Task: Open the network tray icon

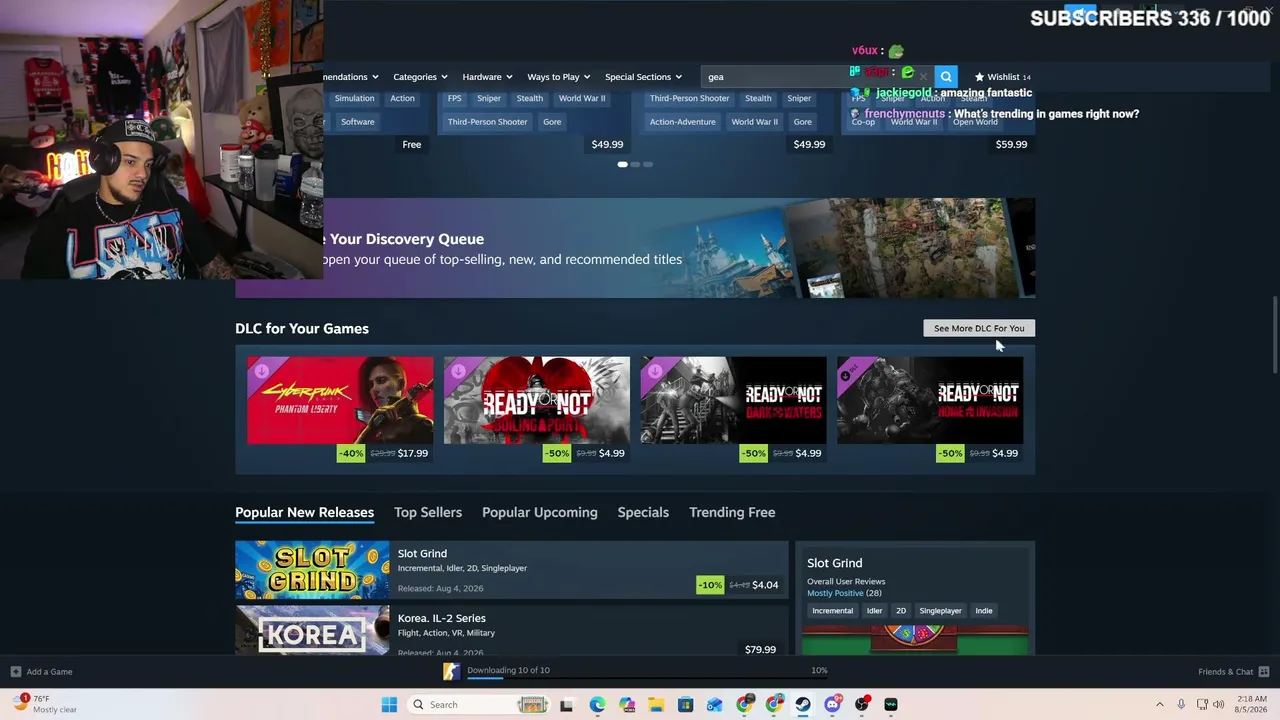Action: [1202, 705]
